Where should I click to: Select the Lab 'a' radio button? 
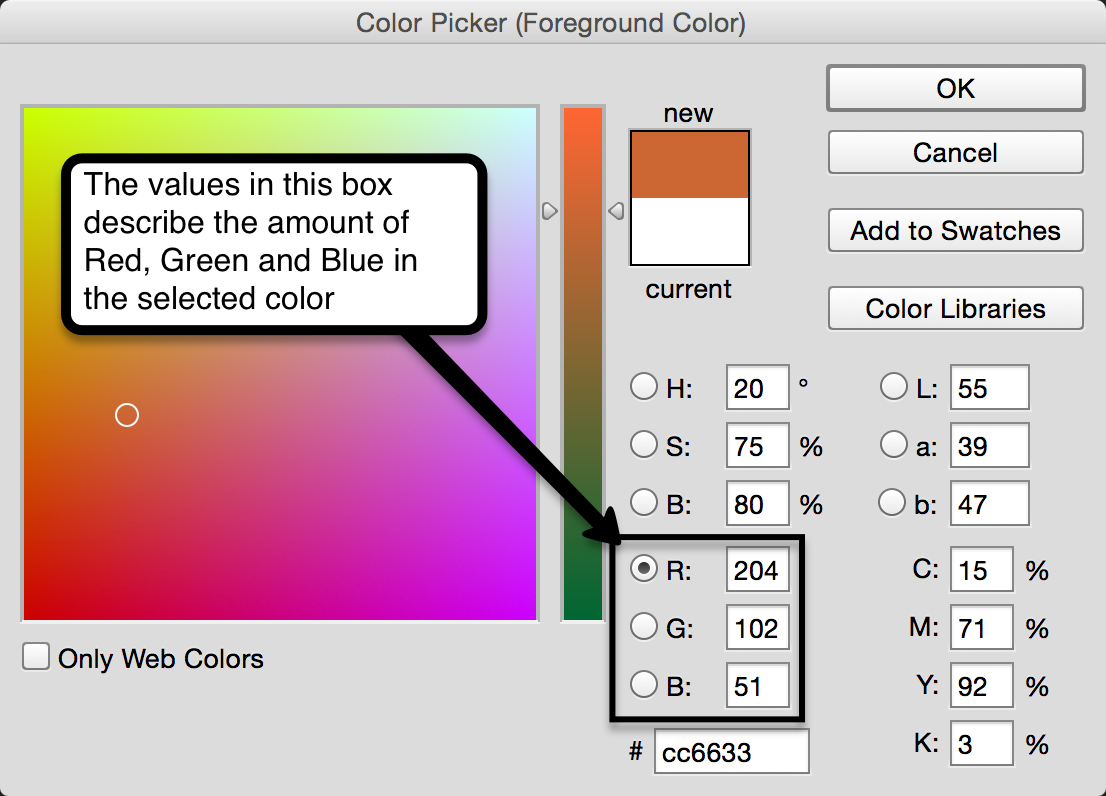(x=893, y=445)
